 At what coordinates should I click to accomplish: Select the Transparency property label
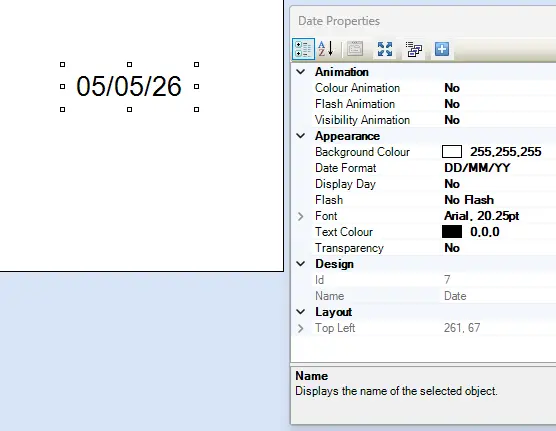tap(349, 248)
